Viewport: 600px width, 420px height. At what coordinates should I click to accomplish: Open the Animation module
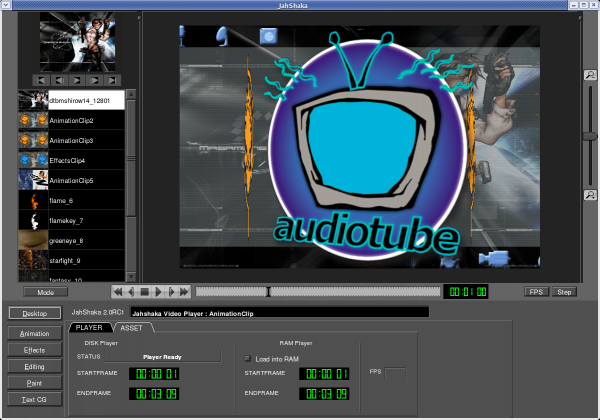click(34, 334)
